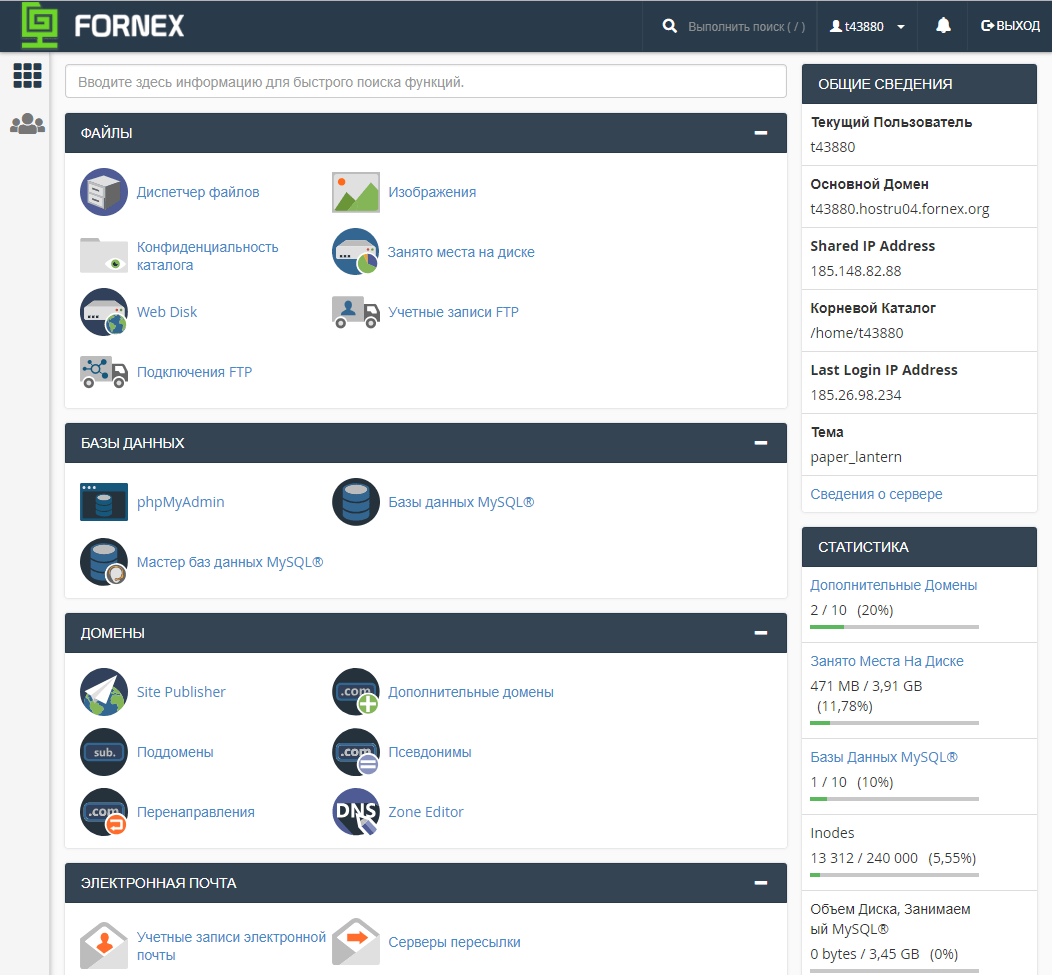1052x975 pixels.
Task: Click the disk usage progress bar
Action: coord(894,722)
